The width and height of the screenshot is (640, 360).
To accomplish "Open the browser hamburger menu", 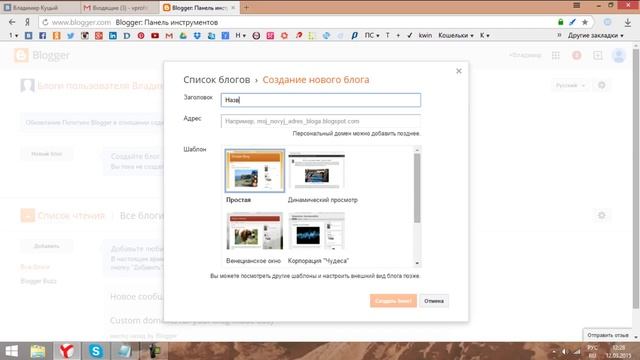I will coord(577,5).
